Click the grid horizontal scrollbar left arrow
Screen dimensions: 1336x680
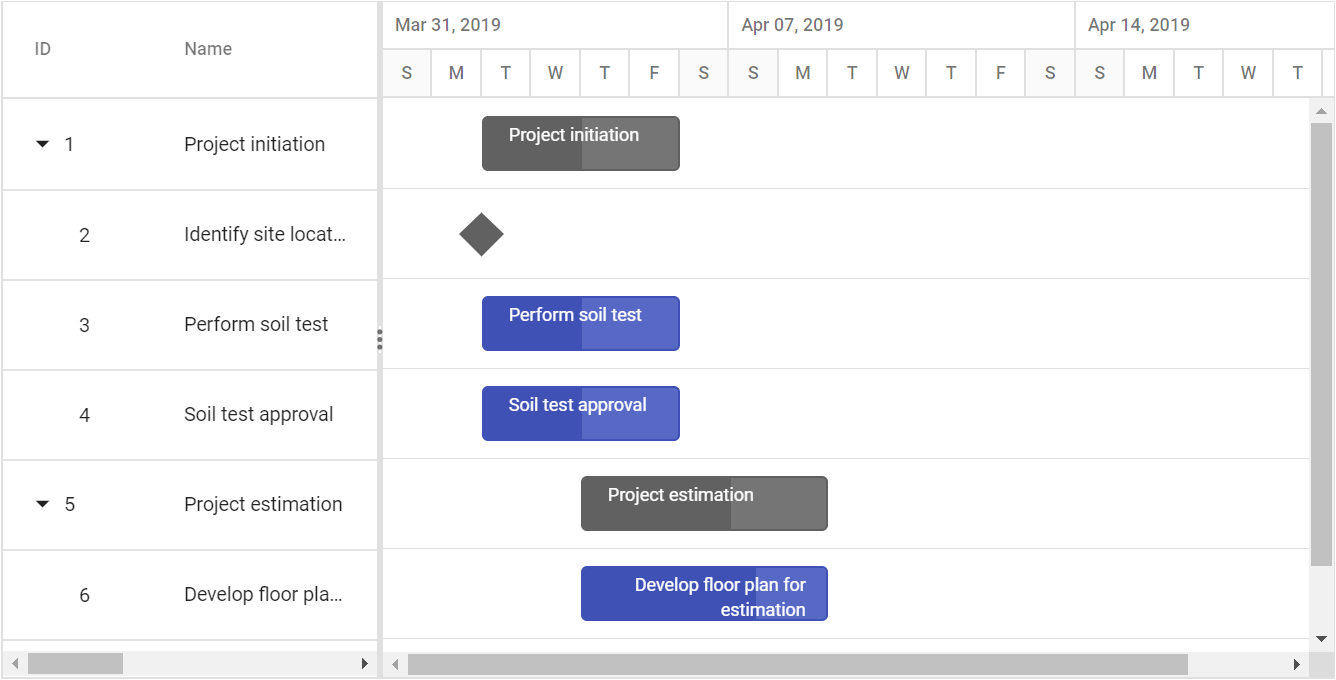[x=15, y=664]
